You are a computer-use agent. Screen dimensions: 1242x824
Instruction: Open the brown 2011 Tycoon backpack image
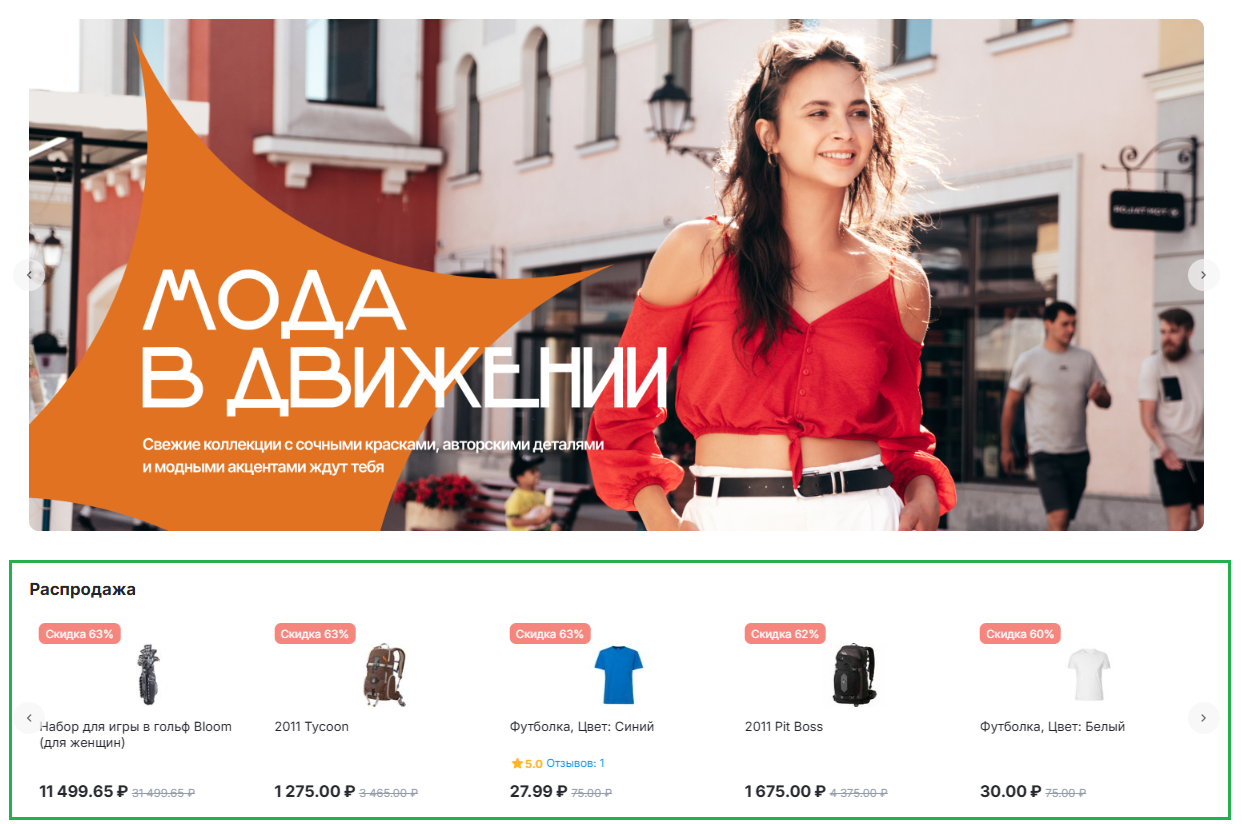[x=385, y=675]
